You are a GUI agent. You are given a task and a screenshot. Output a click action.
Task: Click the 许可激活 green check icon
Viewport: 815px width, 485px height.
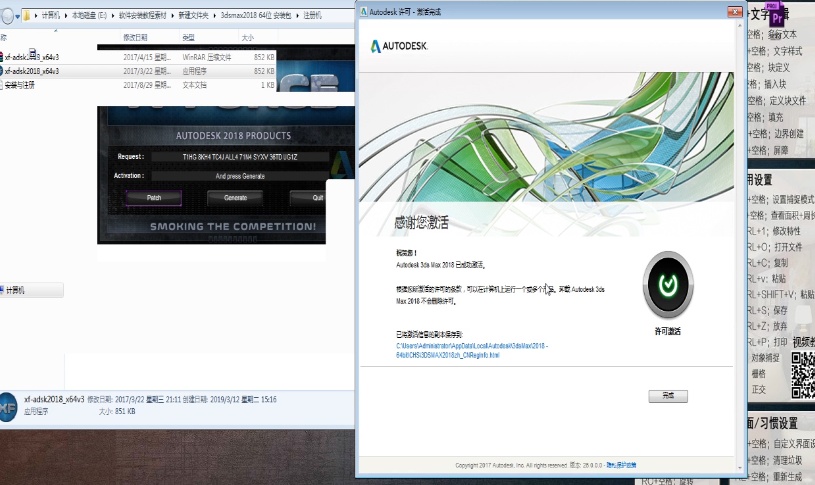pyautogui.click(x=668, y=284)
